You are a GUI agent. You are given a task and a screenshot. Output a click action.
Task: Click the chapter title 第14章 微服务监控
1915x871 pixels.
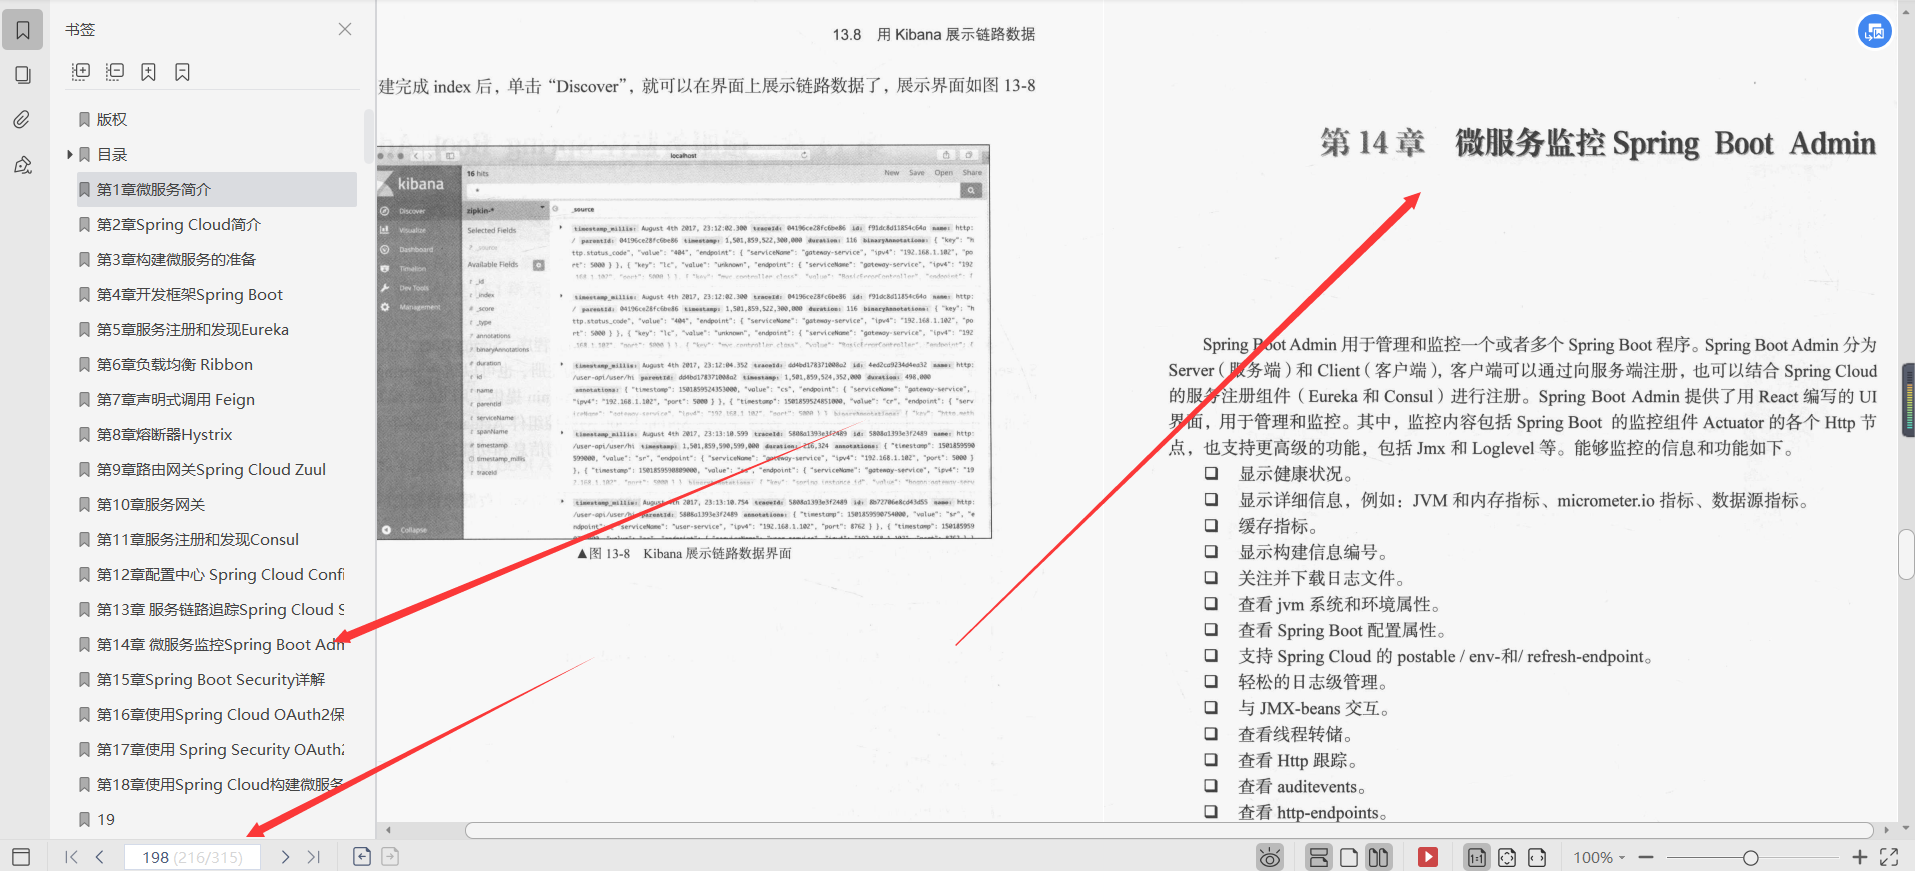pos(1597,143)
